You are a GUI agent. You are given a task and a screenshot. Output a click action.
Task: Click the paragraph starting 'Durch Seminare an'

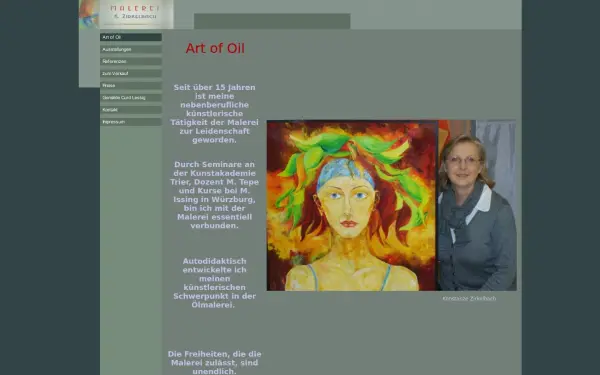pos(214,195)
